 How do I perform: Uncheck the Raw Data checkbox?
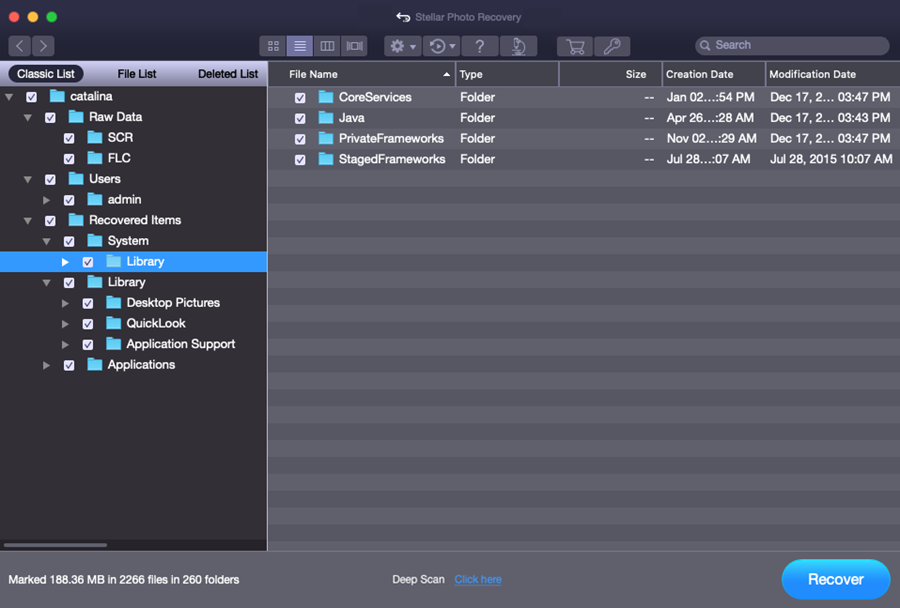pyautogui.click(x=51, y=118)
